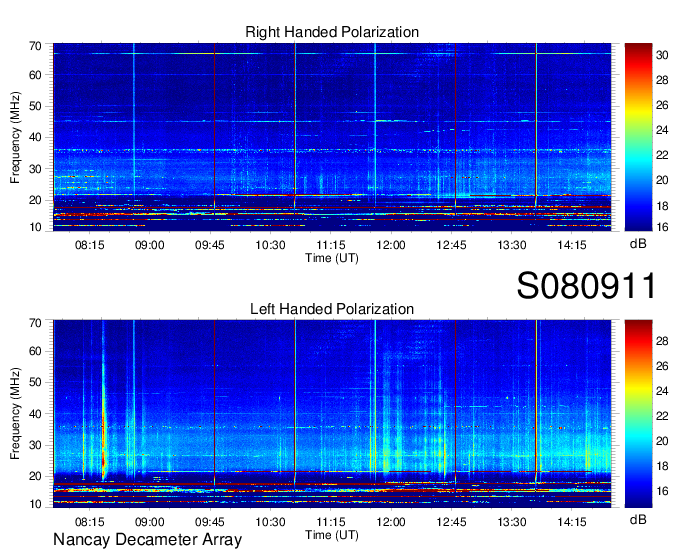Viewport: 680px width, 552px height.
Task: Click 'Frequency (MHz)' label of upper plot
Action: pos(15,137)
